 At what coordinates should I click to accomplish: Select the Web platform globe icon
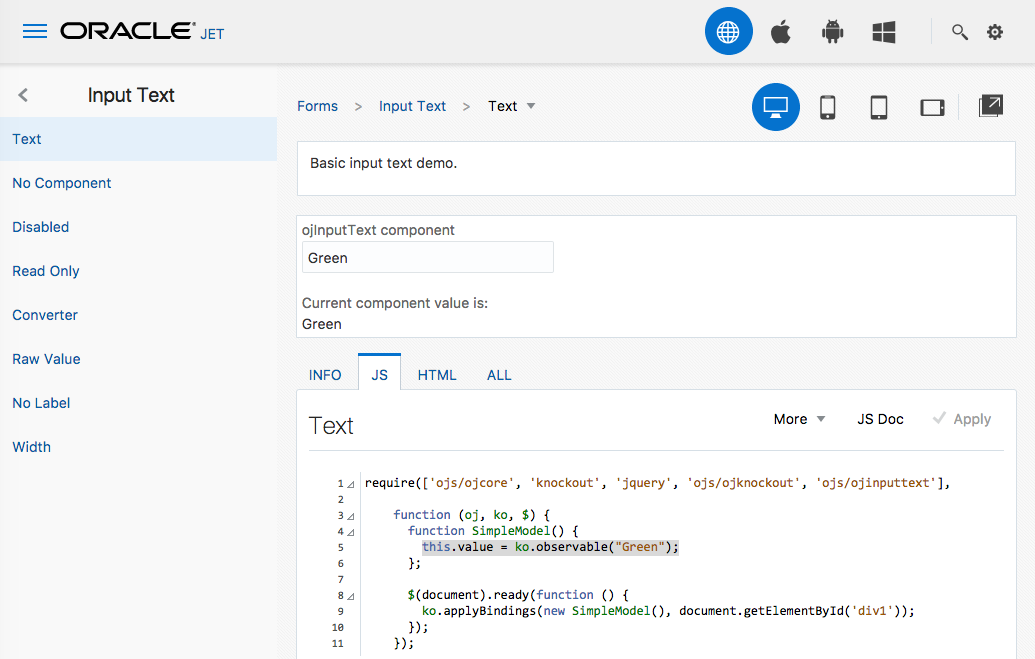pos(728,32)
